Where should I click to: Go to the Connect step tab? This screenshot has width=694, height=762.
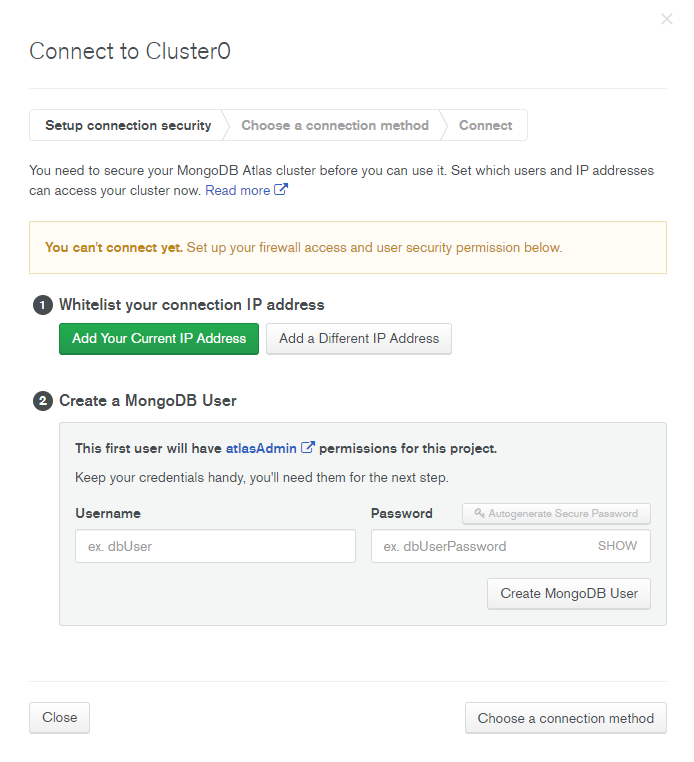pos(485,126)
